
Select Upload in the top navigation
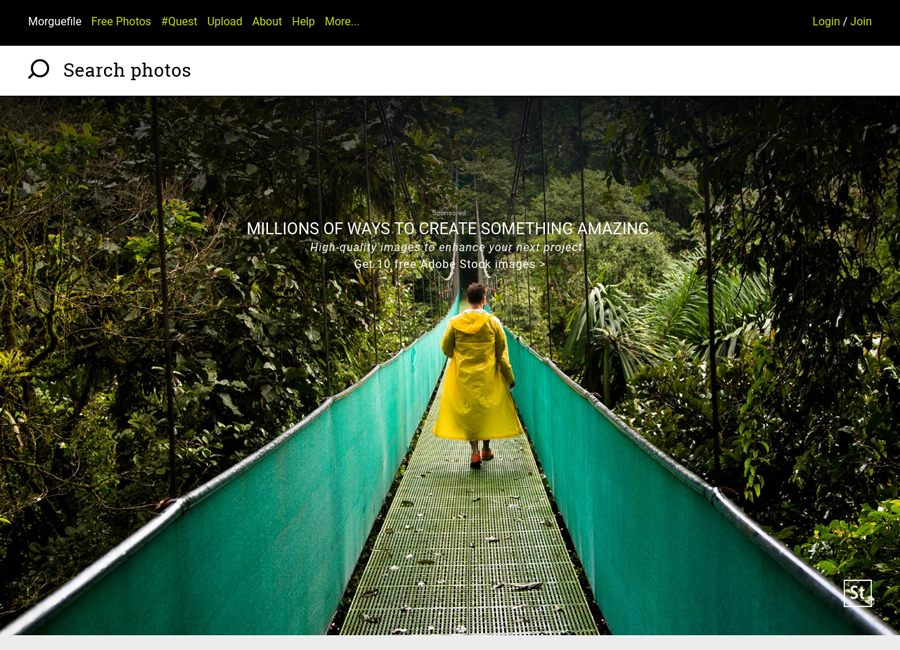(224, 21)
